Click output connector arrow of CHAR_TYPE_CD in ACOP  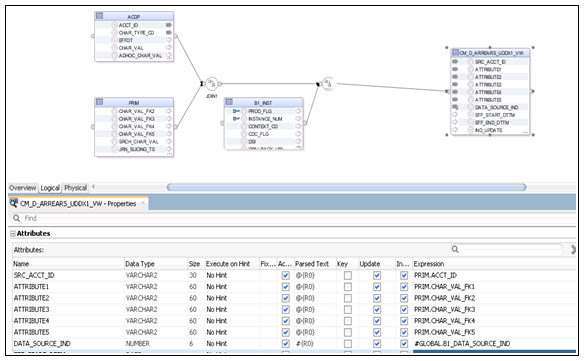[169, 33]
